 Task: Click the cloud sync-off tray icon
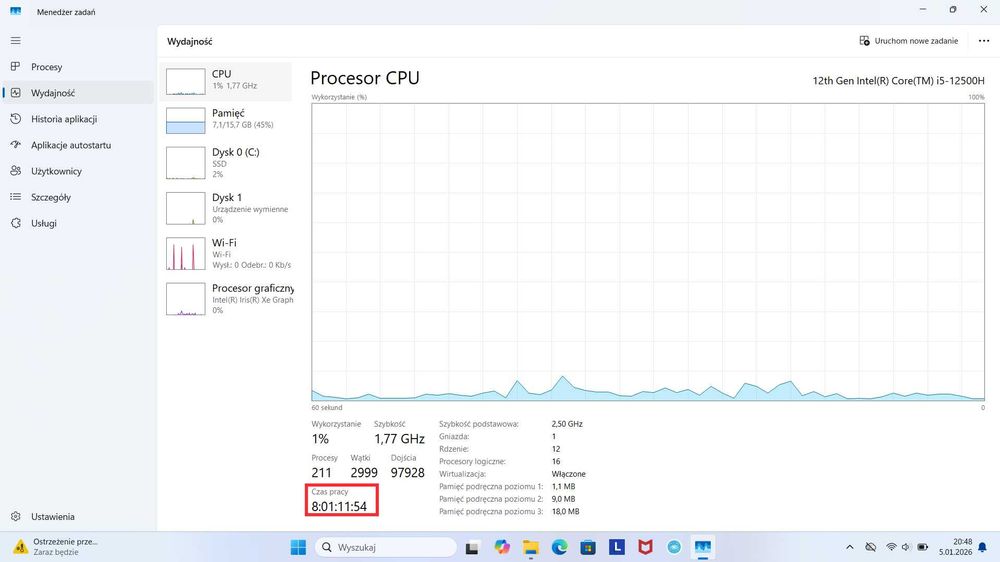(871, 547)
